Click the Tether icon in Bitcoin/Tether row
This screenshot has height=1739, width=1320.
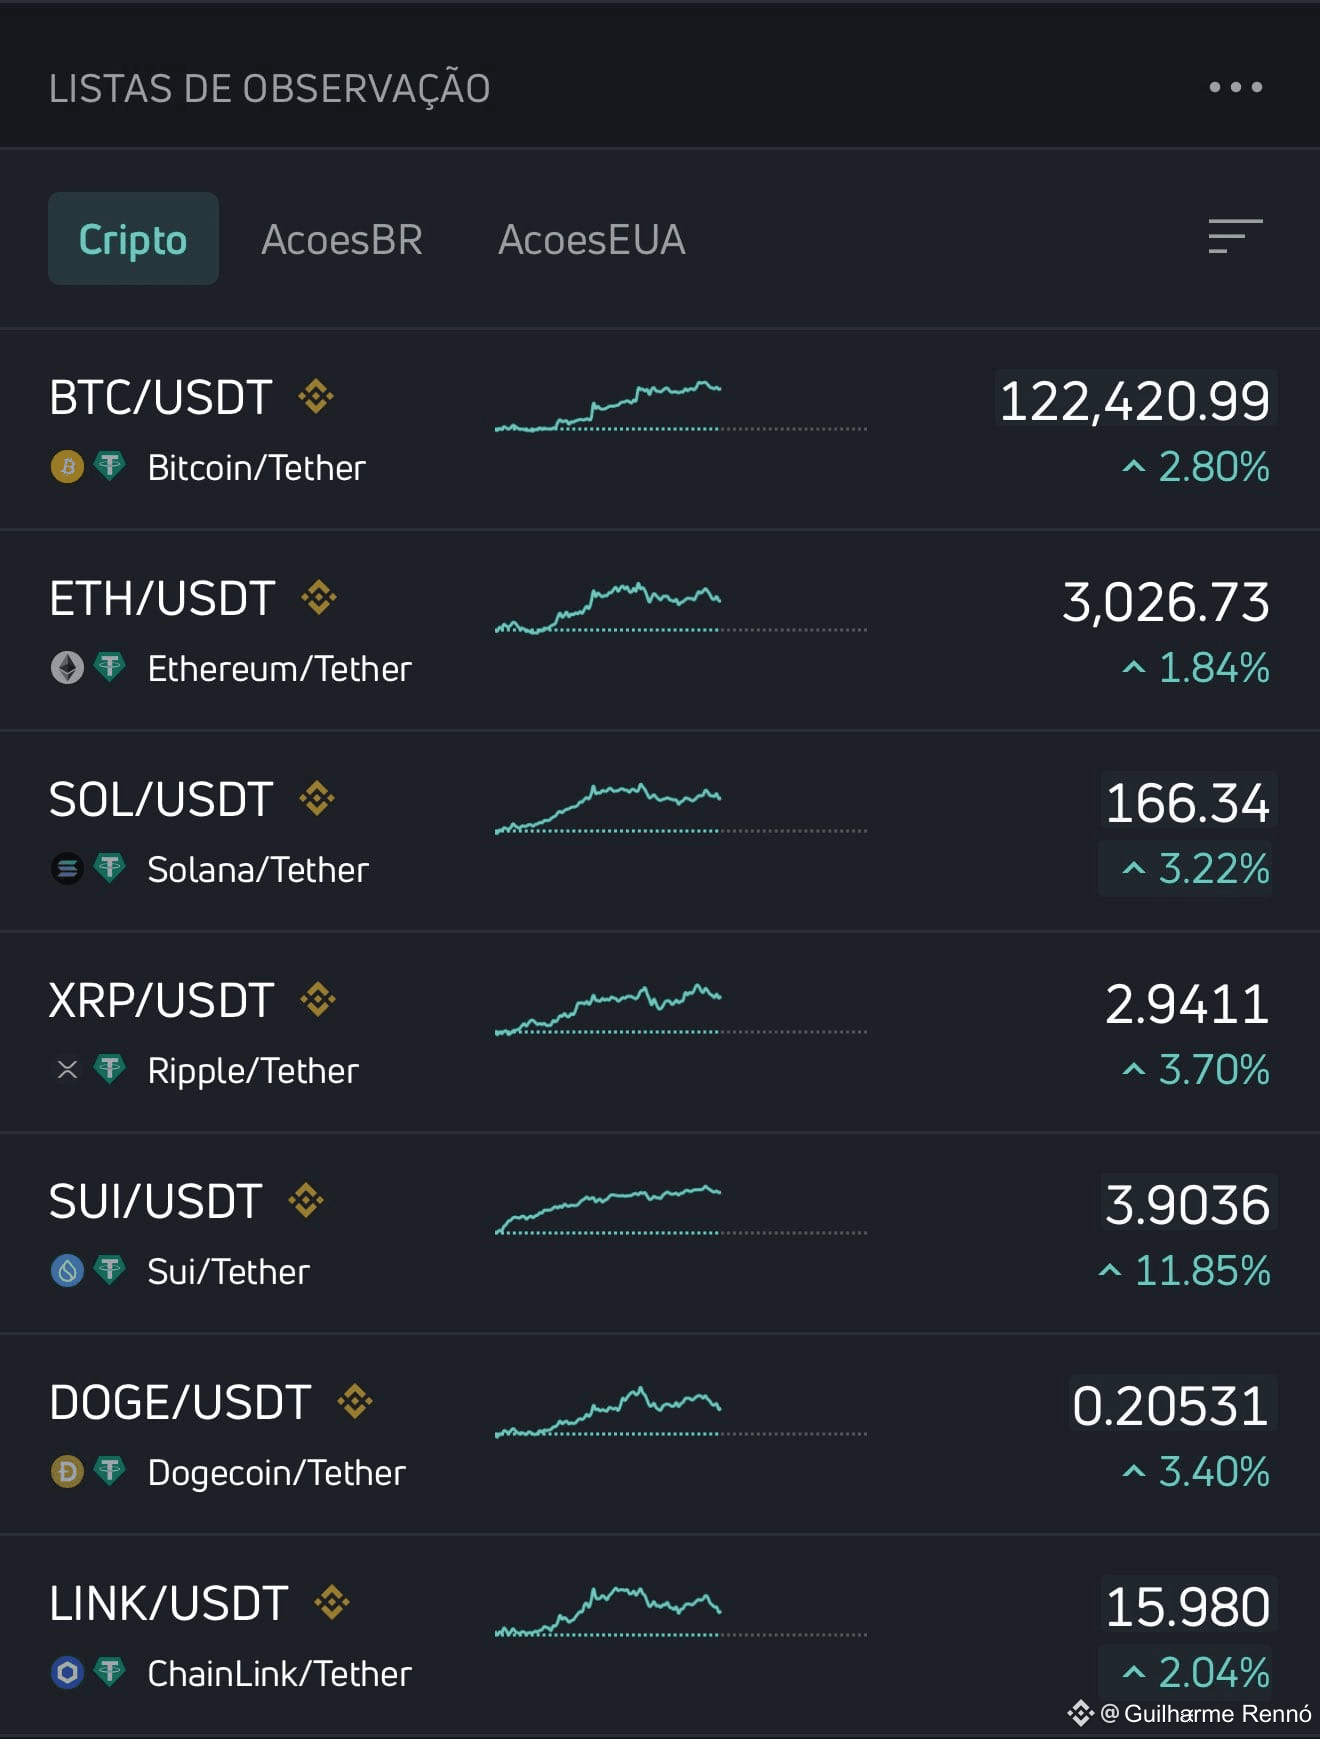(109, 466)
